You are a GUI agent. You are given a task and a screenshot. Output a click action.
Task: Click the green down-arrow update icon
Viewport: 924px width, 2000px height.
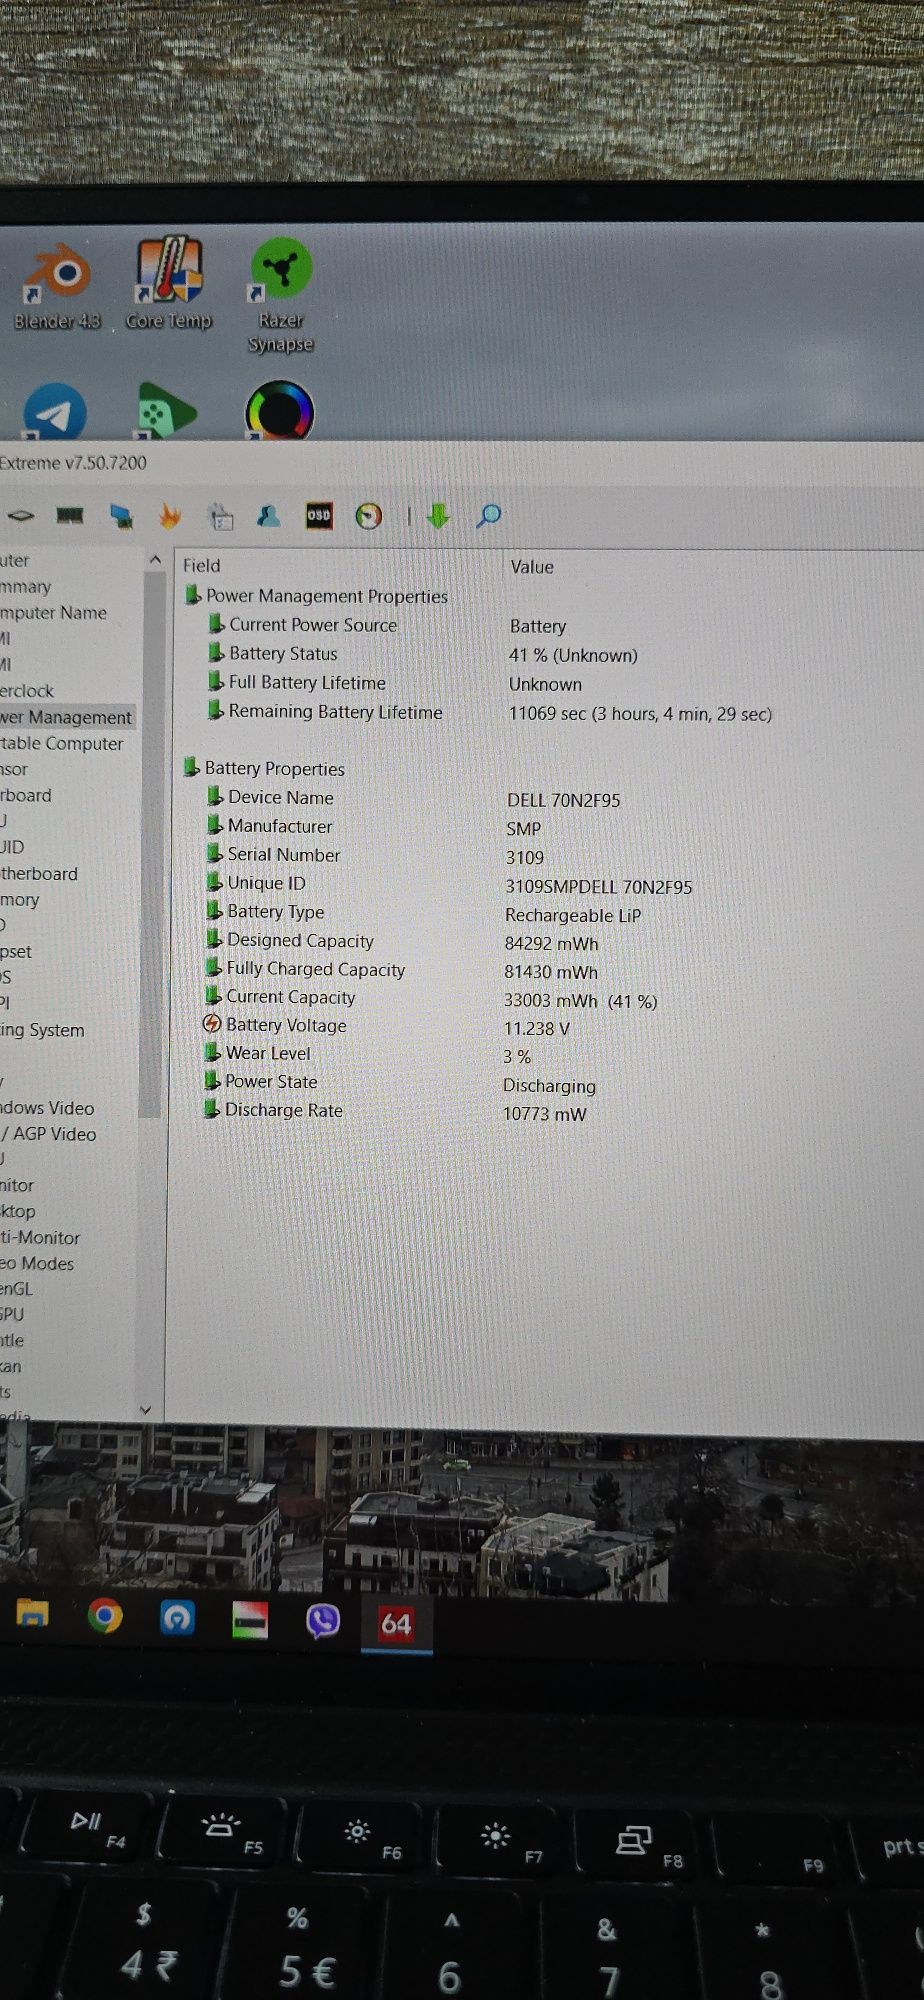coord(438,516)
